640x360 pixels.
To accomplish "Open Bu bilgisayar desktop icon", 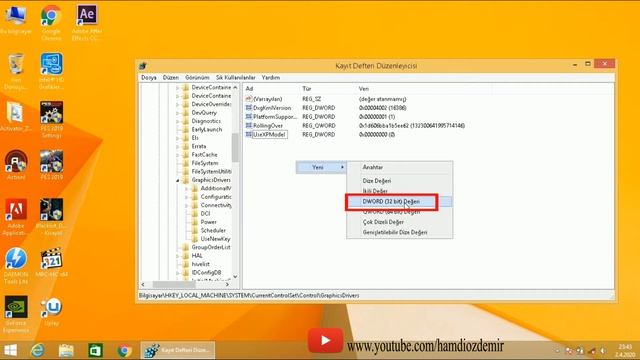I will click(x=16, y=19).
